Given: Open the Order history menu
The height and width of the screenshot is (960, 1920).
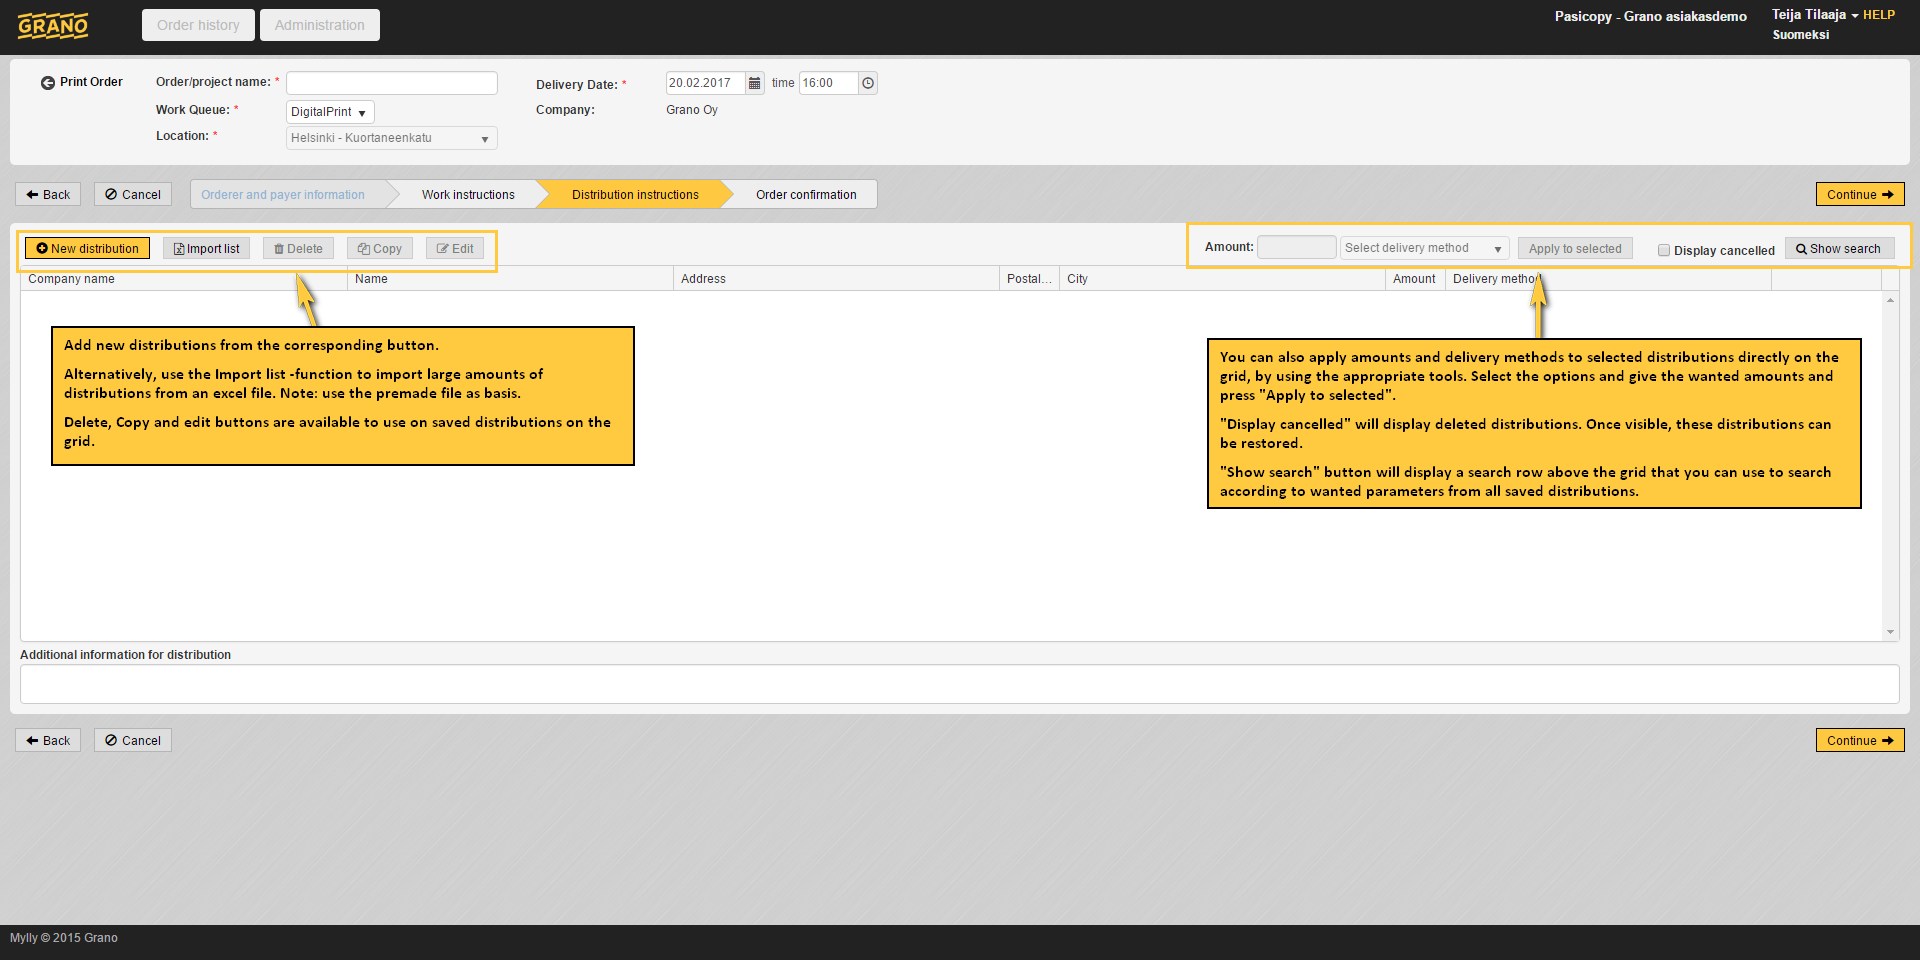Looking at the screenshot, I should 198,25.
